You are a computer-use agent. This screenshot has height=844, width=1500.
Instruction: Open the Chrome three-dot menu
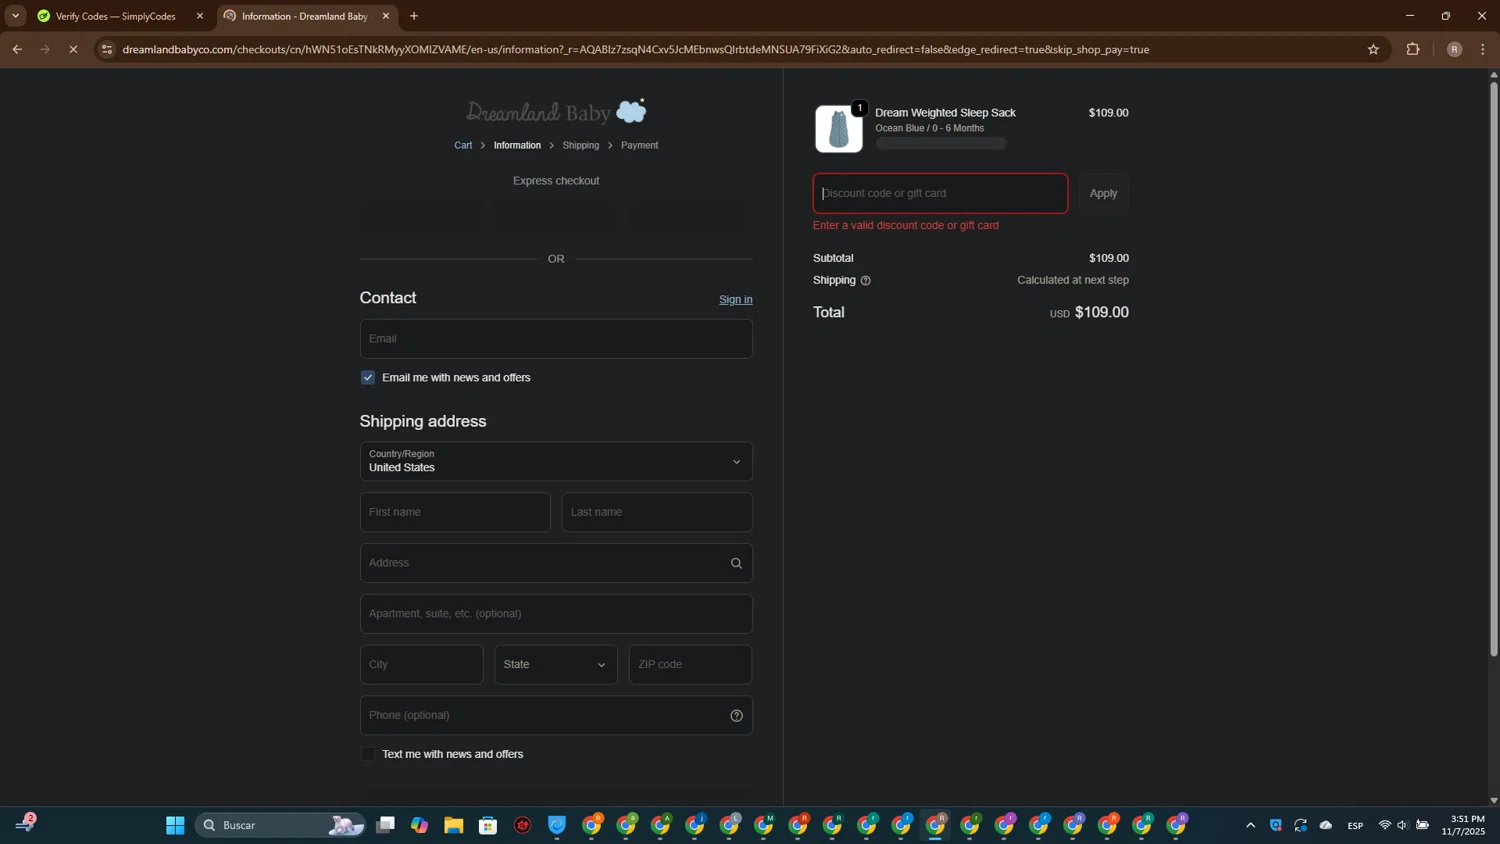coord(1483,49)
